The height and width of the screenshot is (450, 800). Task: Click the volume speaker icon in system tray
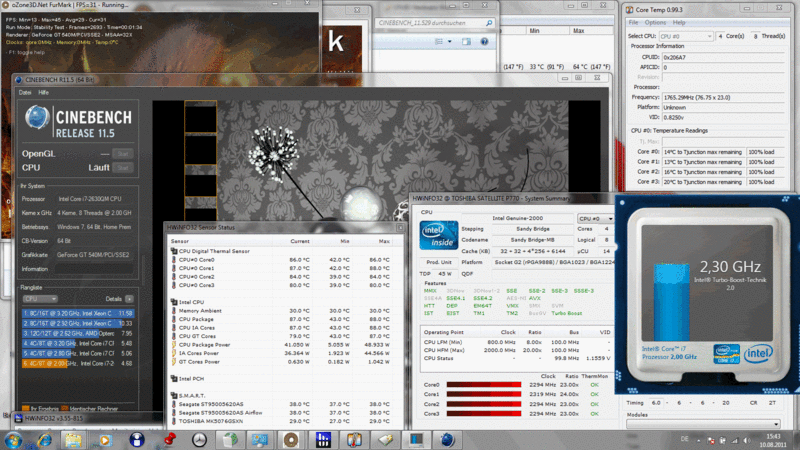pyautogui.click(x=746, y=440)
